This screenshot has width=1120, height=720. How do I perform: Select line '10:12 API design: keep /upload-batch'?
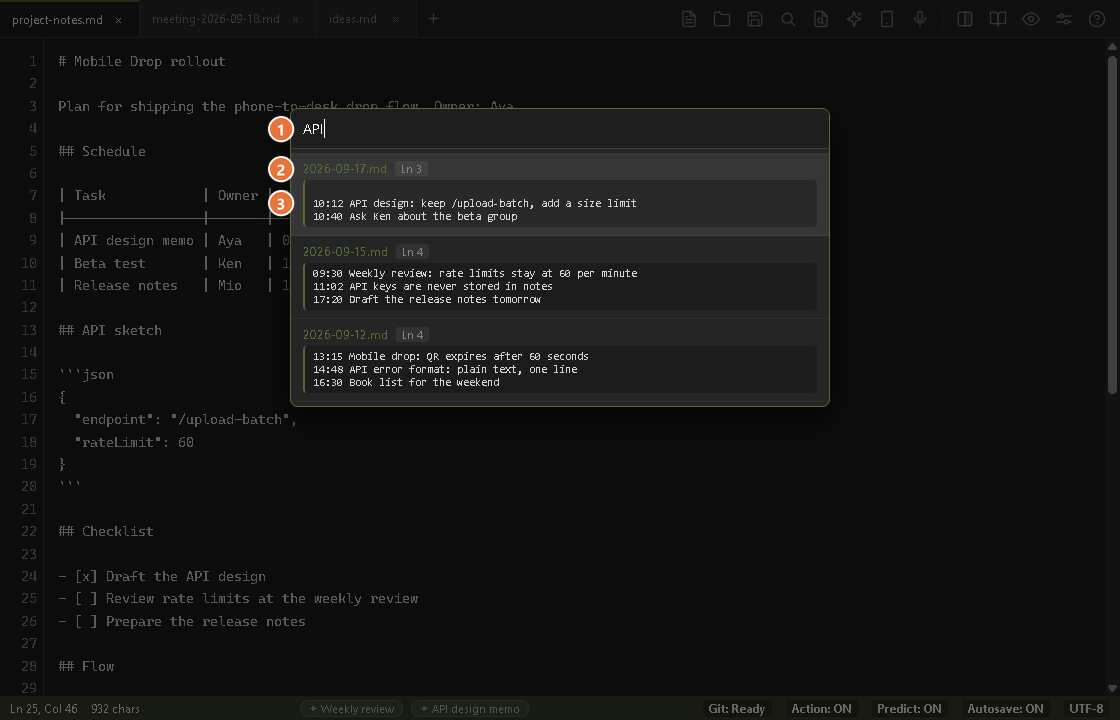(x=474, y=204)
